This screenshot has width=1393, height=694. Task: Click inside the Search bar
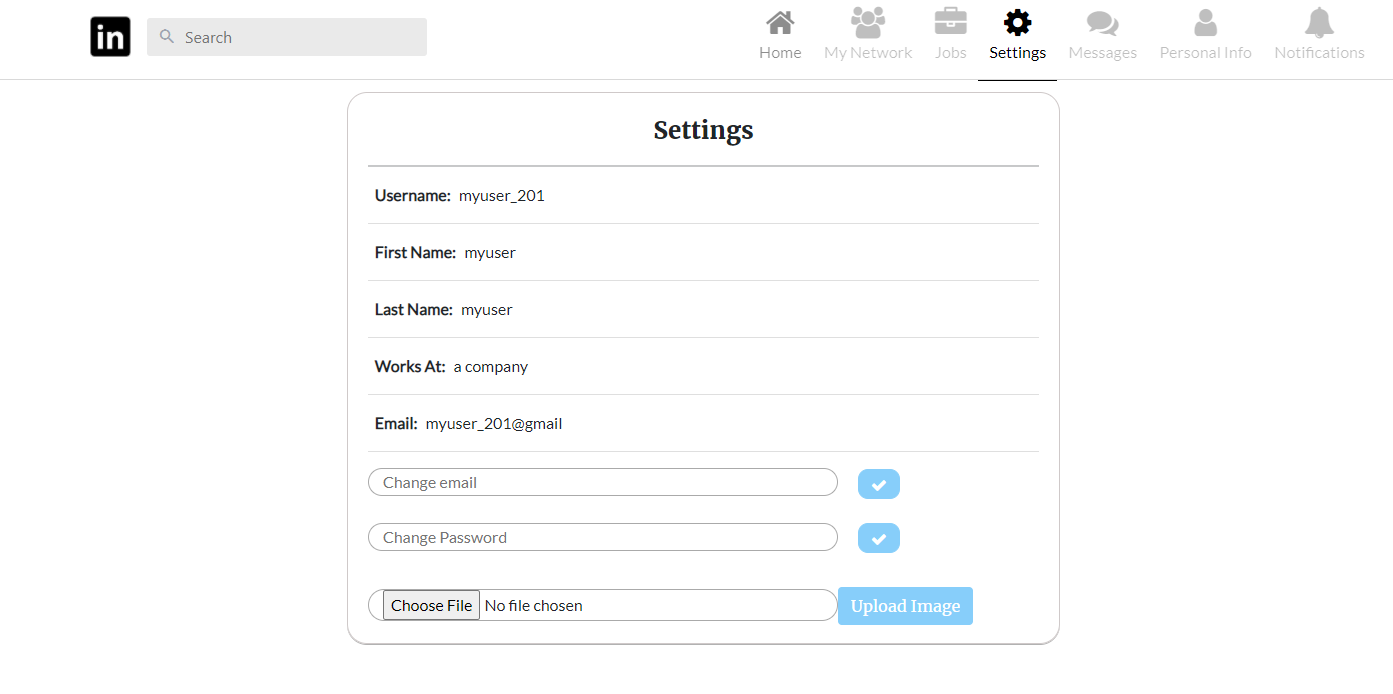coord(287,36)
